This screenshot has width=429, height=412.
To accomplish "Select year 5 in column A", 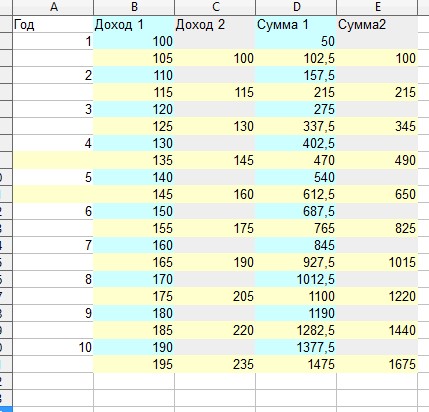I will (x=53, y=177).
